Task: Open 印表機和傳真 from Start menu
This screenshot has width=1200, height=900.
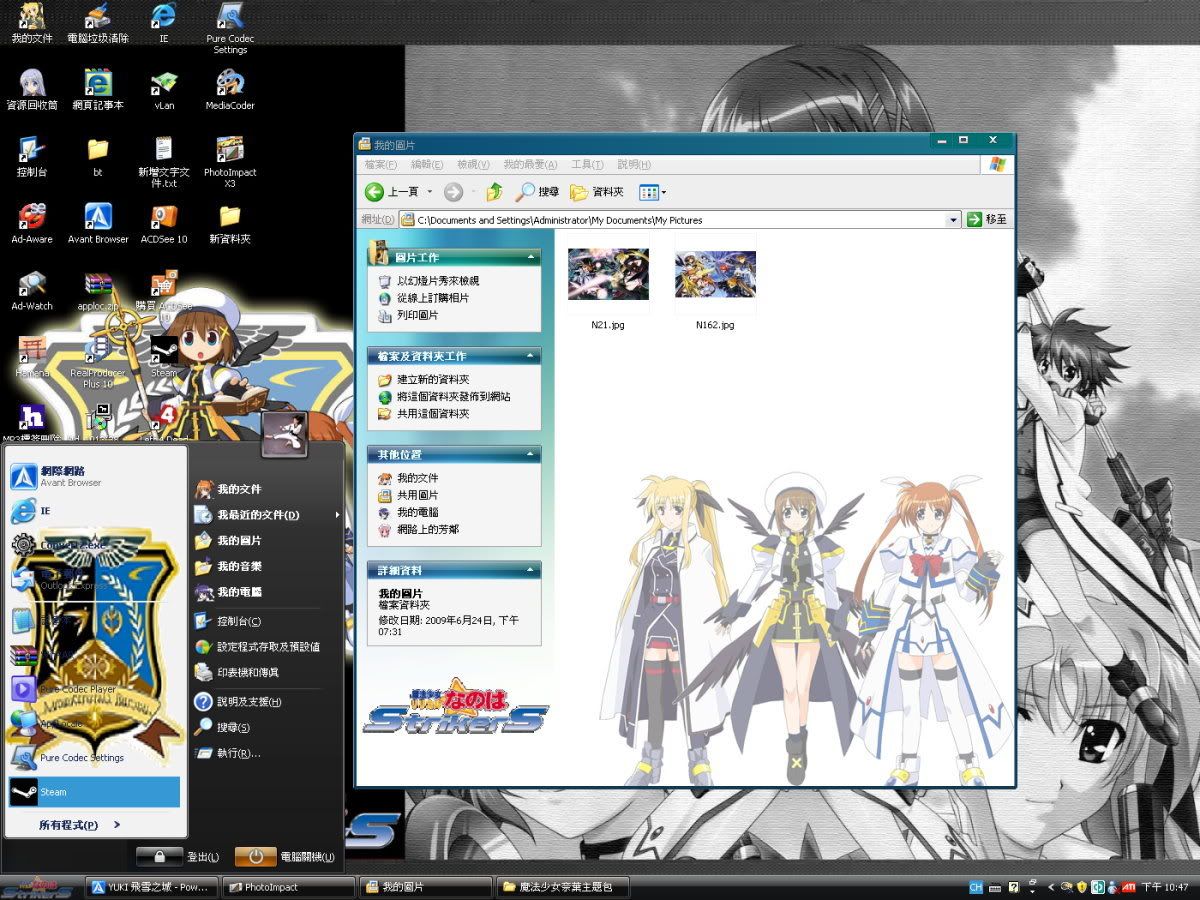Action: (x=237, y=672)
